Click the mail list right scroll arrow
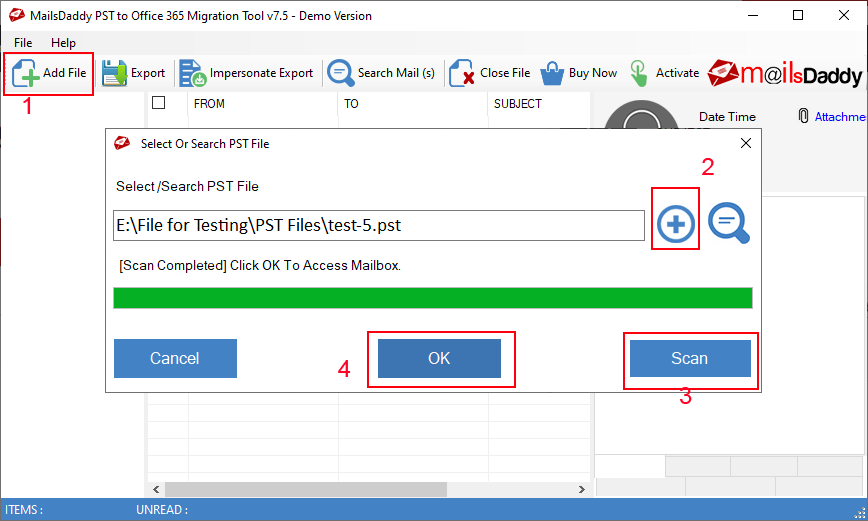The height and width of the screenshot is (521, 868). [x=581, y=489]
